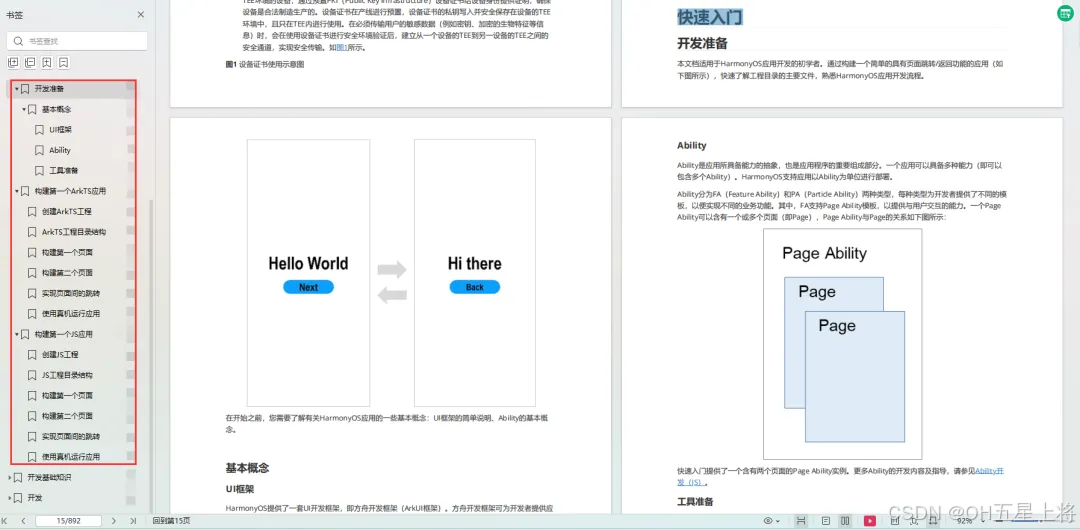Click bookmark icon beside 创建ArkTS工程
Image resolution: width=1080 pixels, height=530 pixels.
pyautogui.click(x=32, y=212)
